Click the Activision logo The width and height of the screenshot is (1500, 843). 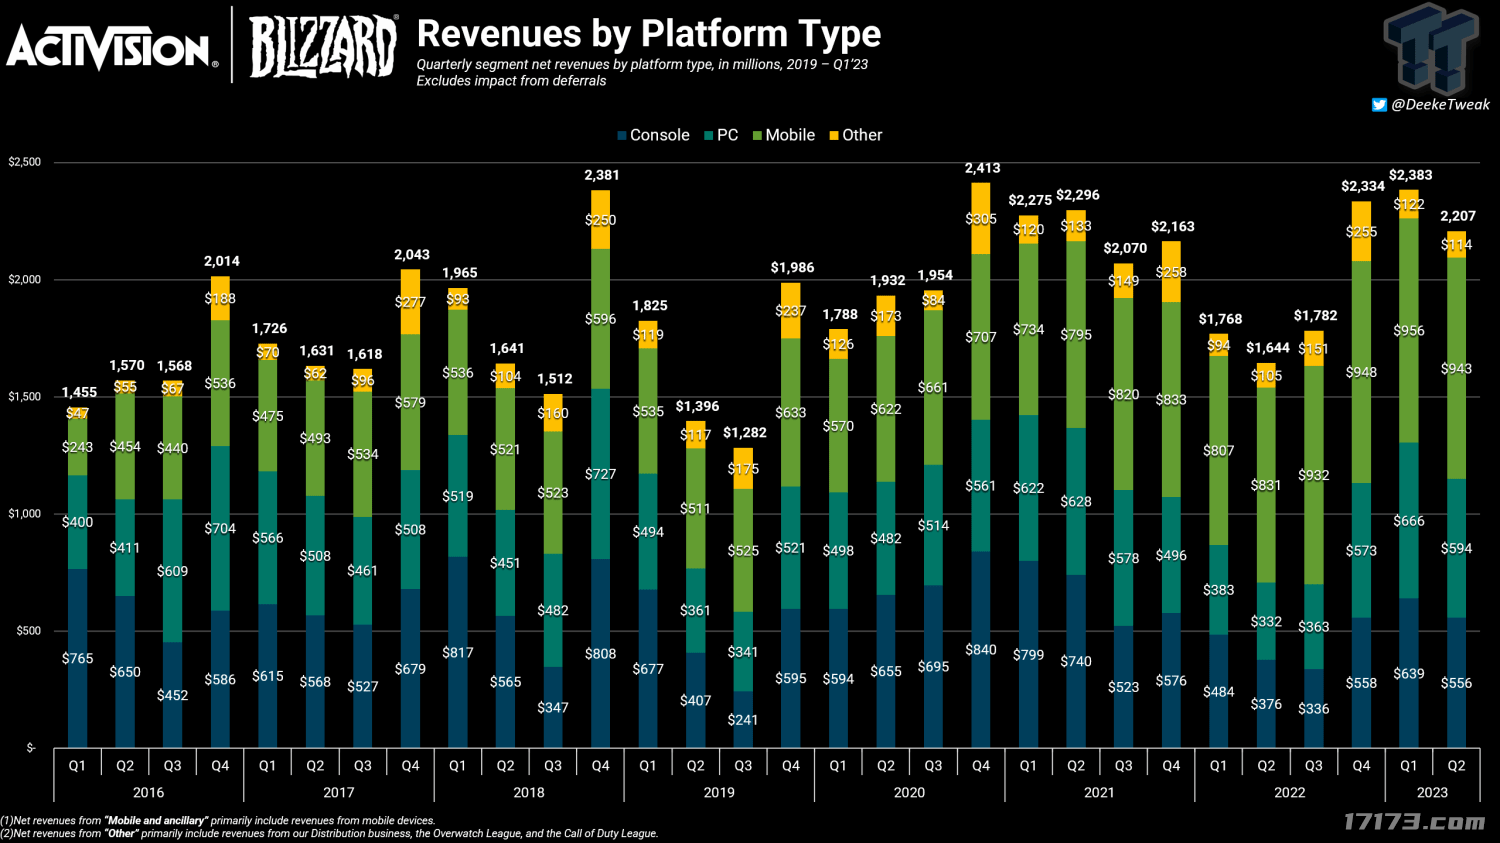pos(112,47)
